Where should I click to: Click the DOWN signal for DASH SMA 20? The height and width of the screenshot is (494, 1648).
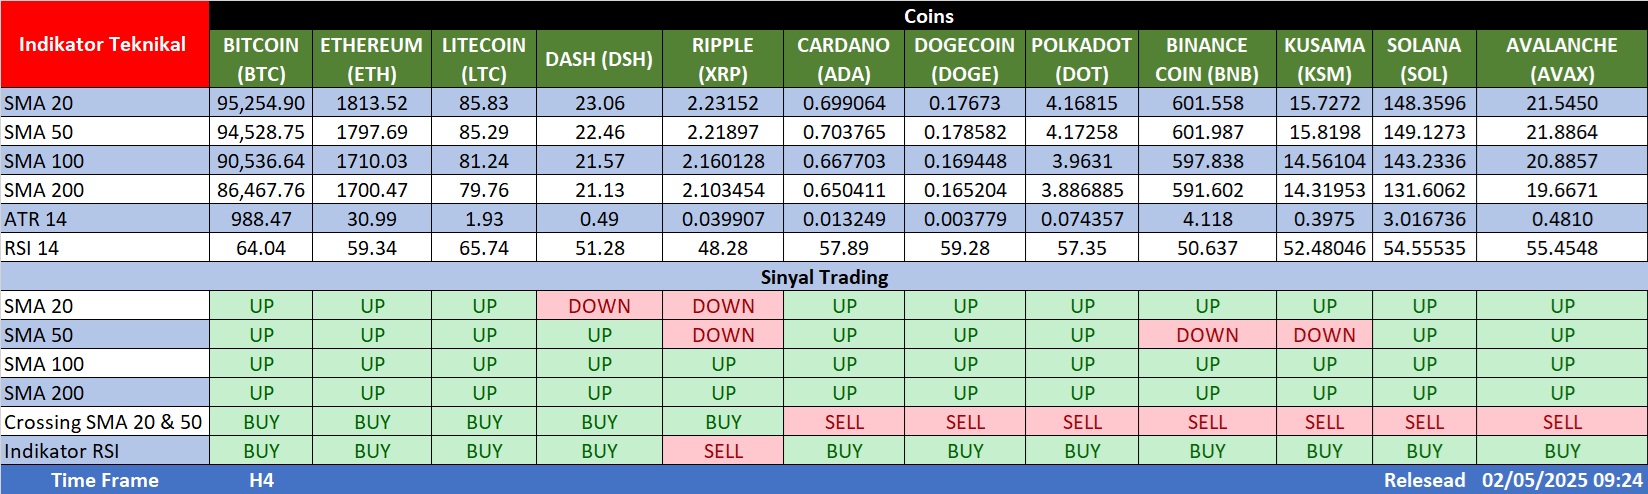pyautogui.click(x=599, y=306)
